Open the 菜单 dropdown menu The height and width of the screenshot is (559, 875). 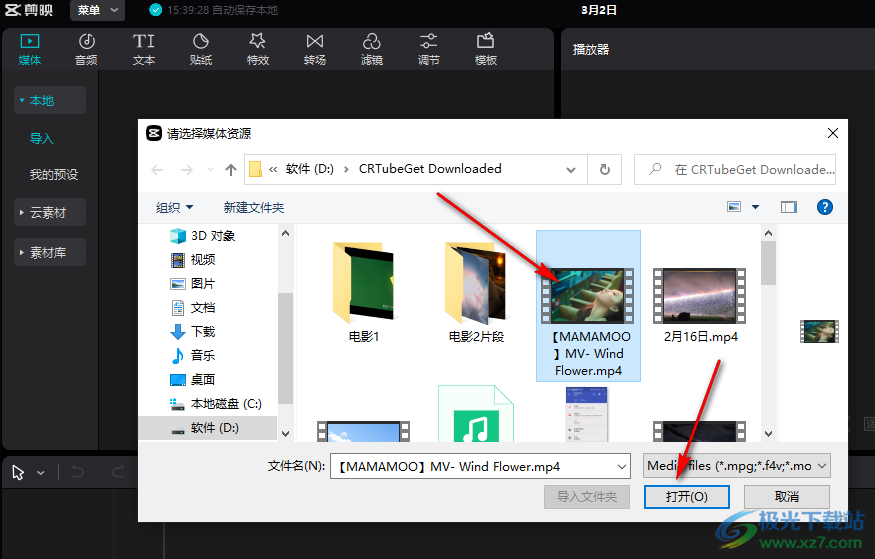(x=98, y=10)
